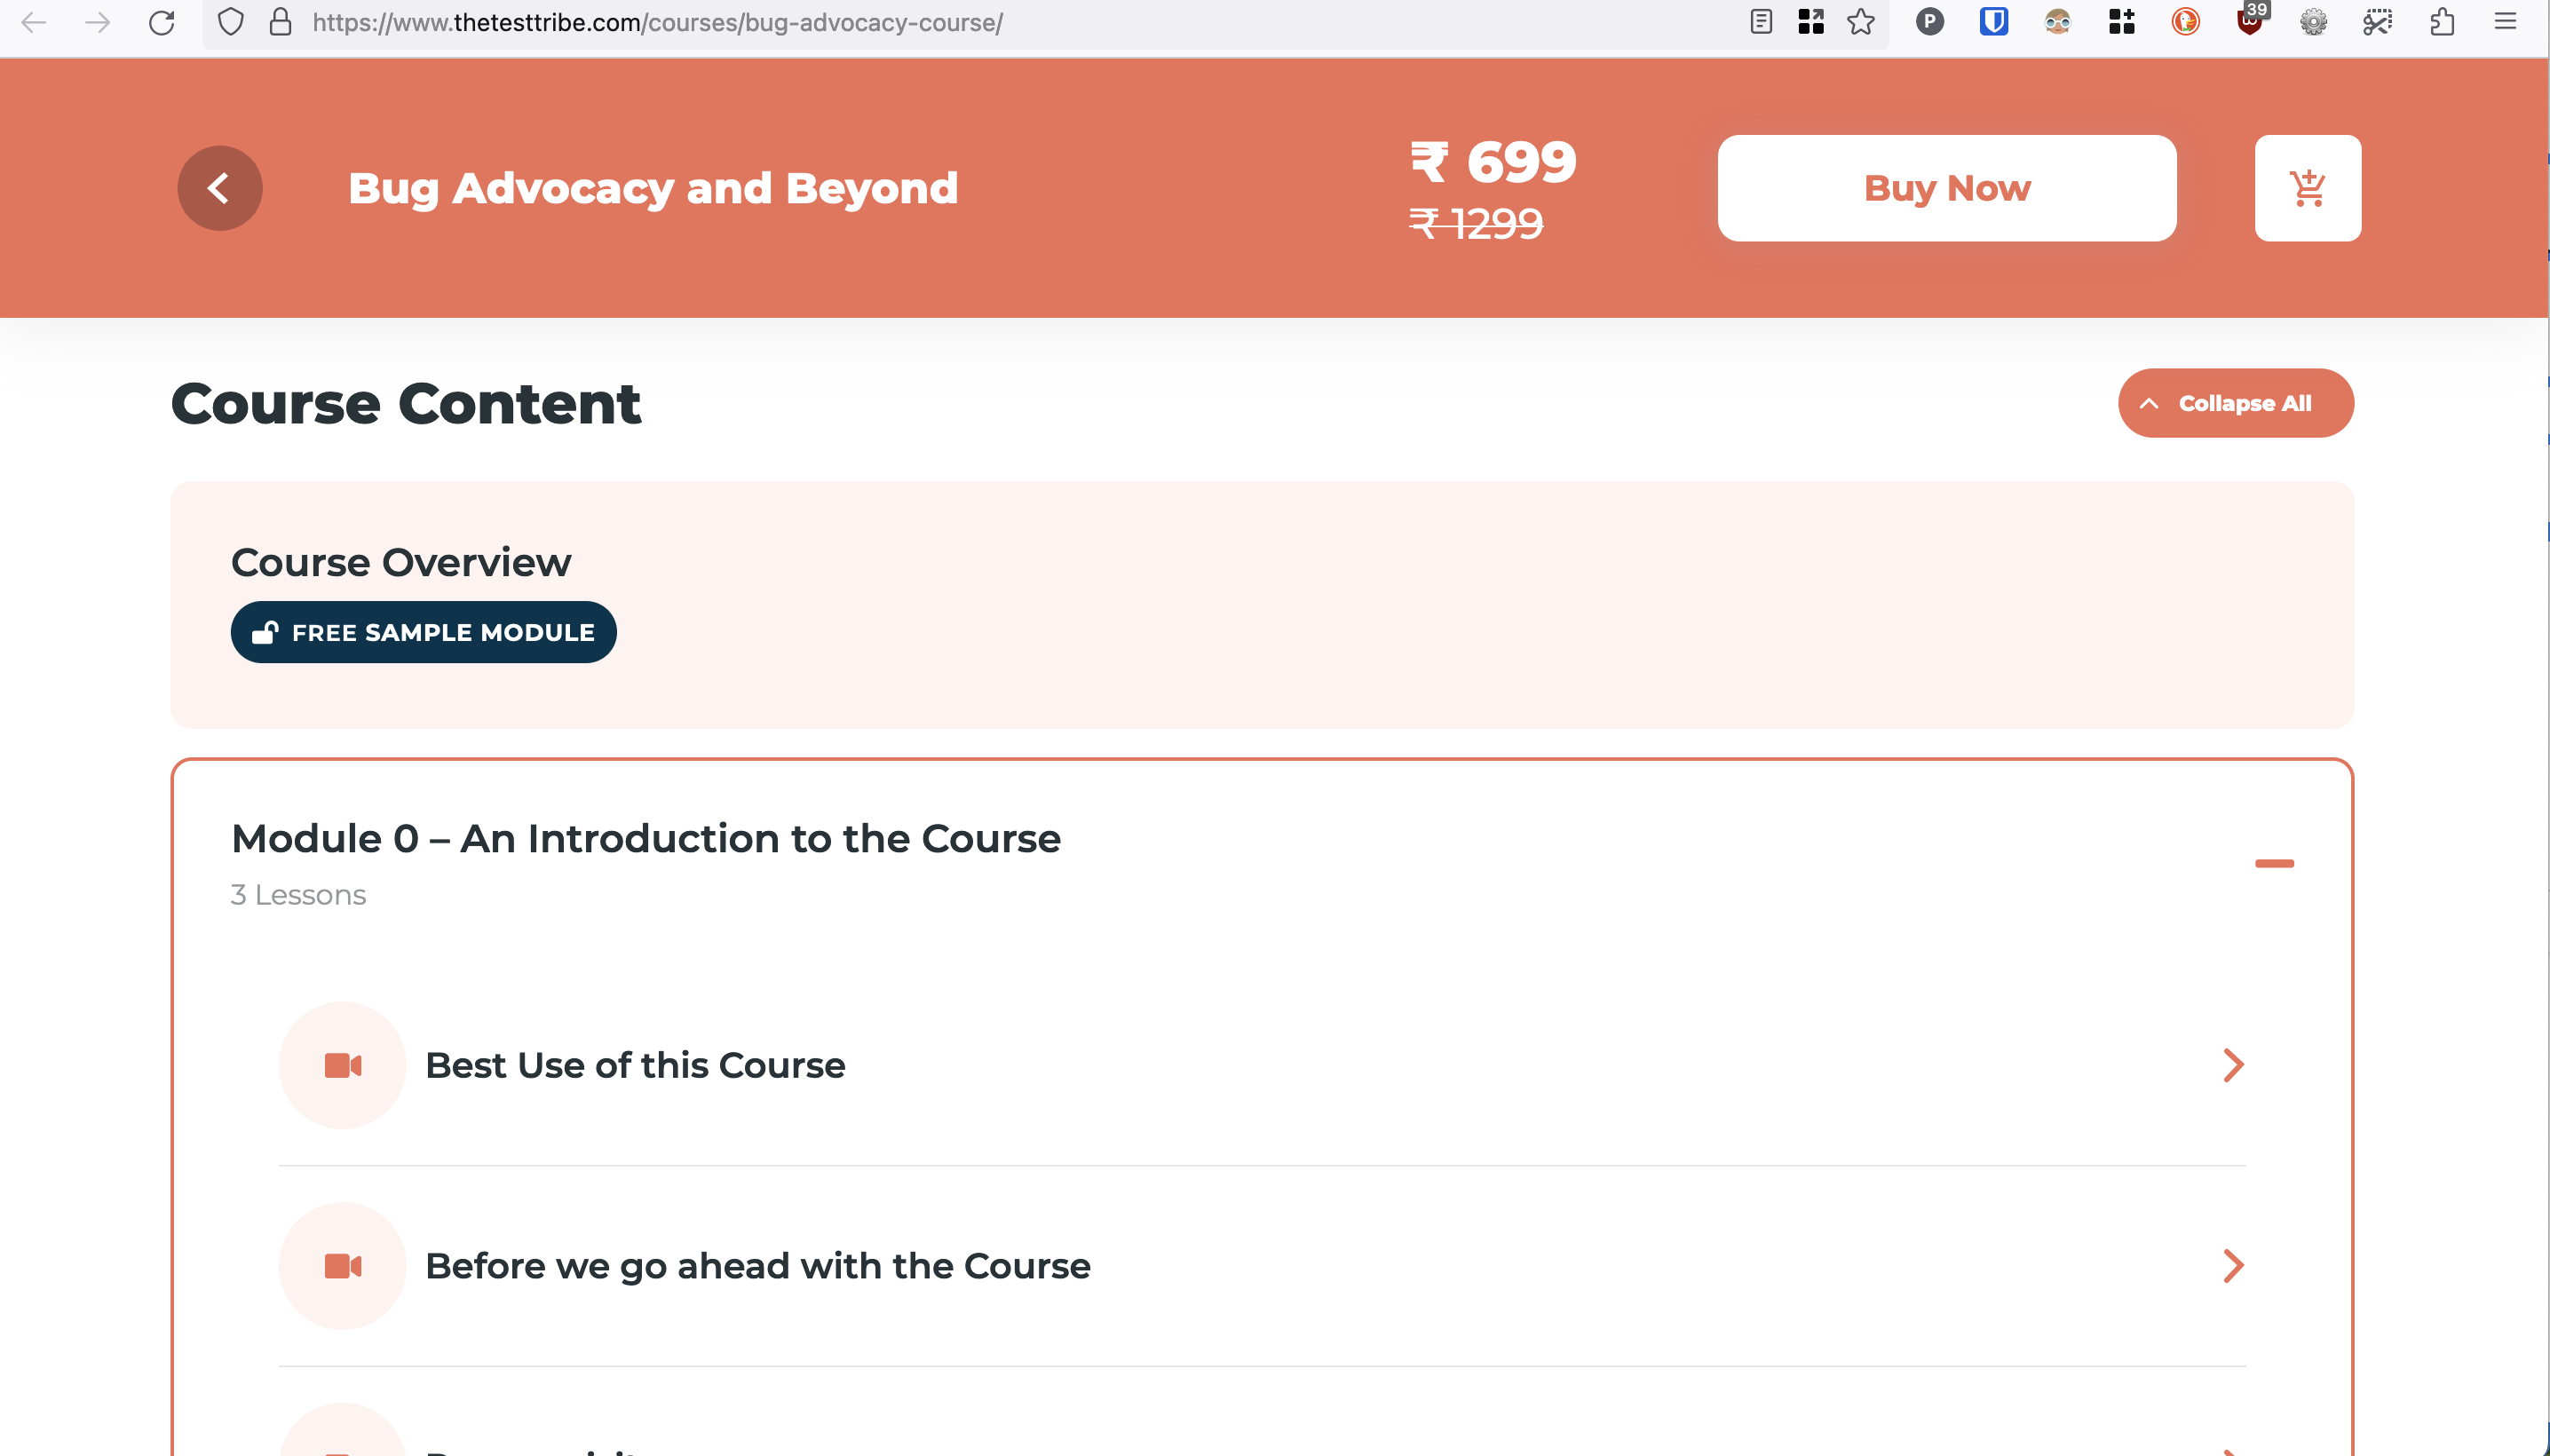Open the Firefox extensions puzzle icon
This screenshot has width=2550, height=1456.
[x=2441, y=22]
